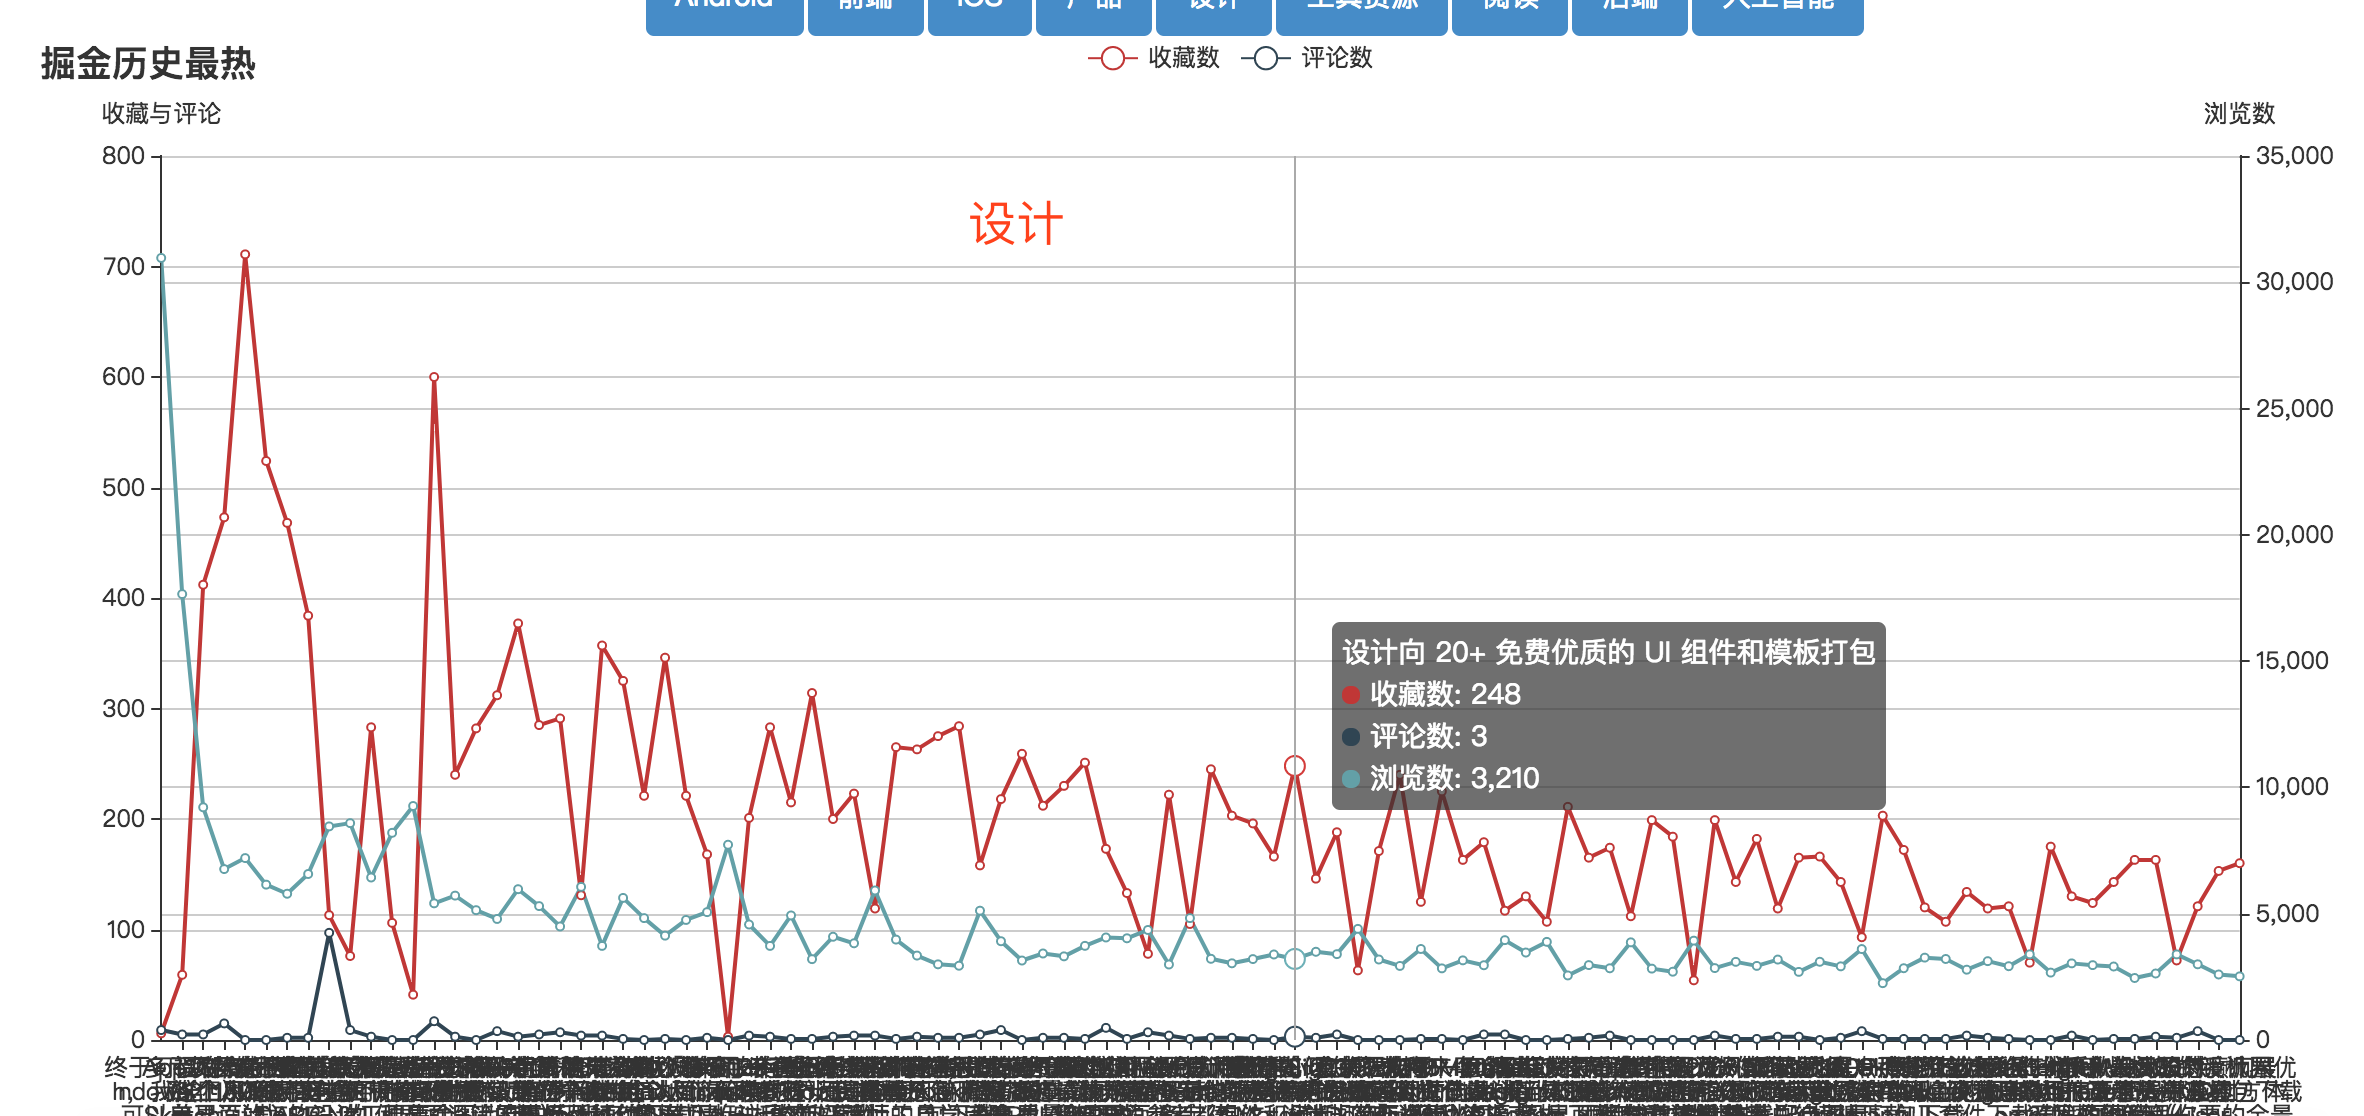Click the tooltip title 设计向 20+ 免费优质的 UI 组件和模板打包

pos(1608,652)
